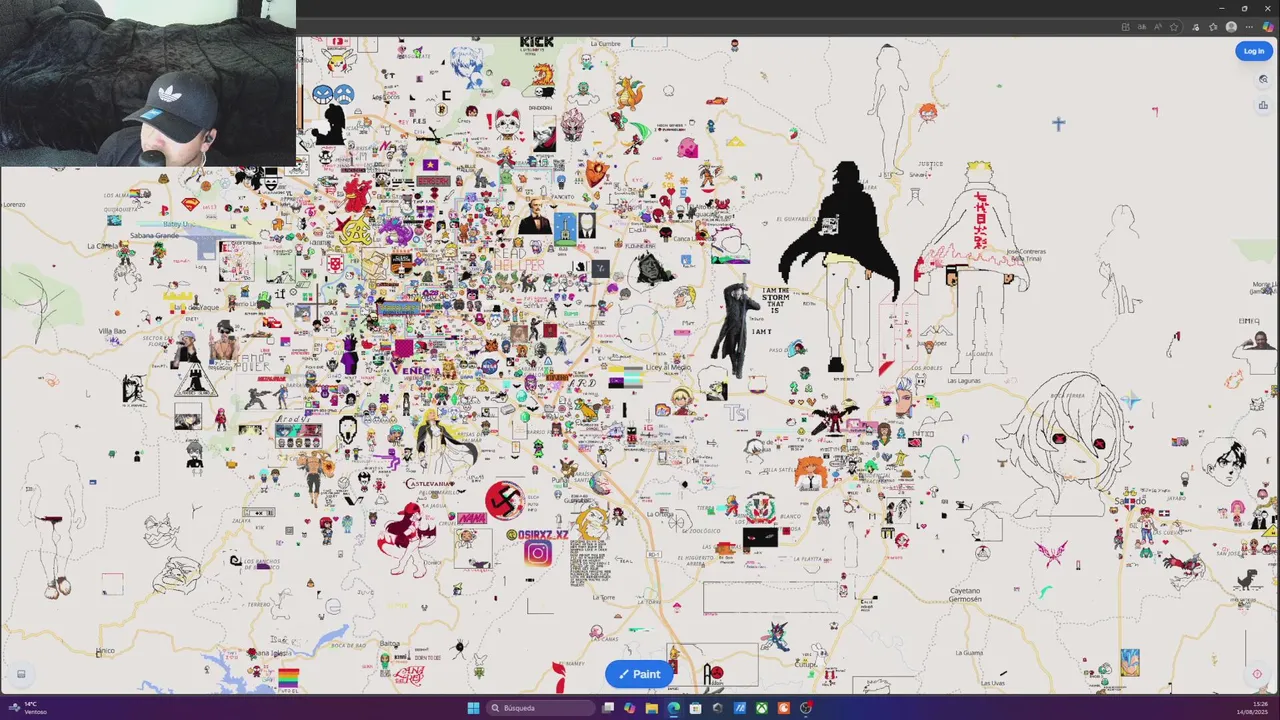Open the leaderboard bar-chart icon
Viewport: 1280px width, 720px height.
click(x=1264, y=104)
